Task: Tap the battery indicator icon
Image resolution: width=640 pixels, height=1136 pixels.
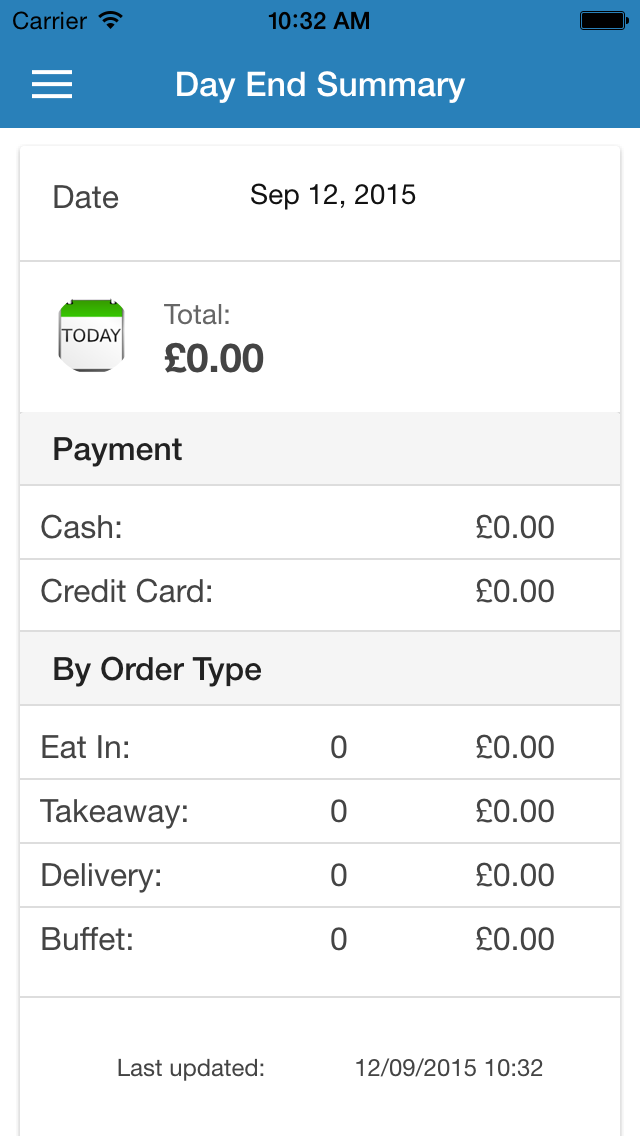Action: (x=603, y=20)
